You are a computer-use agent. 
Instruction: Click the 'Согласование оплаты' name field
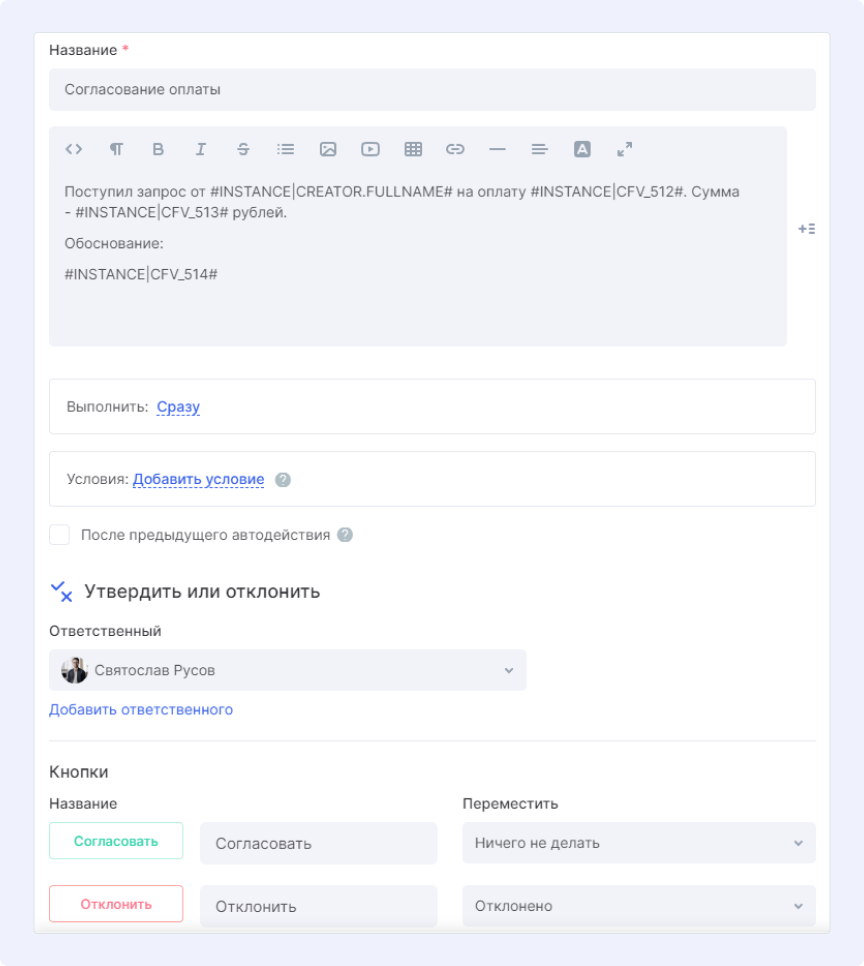click(x=432, y=90)
